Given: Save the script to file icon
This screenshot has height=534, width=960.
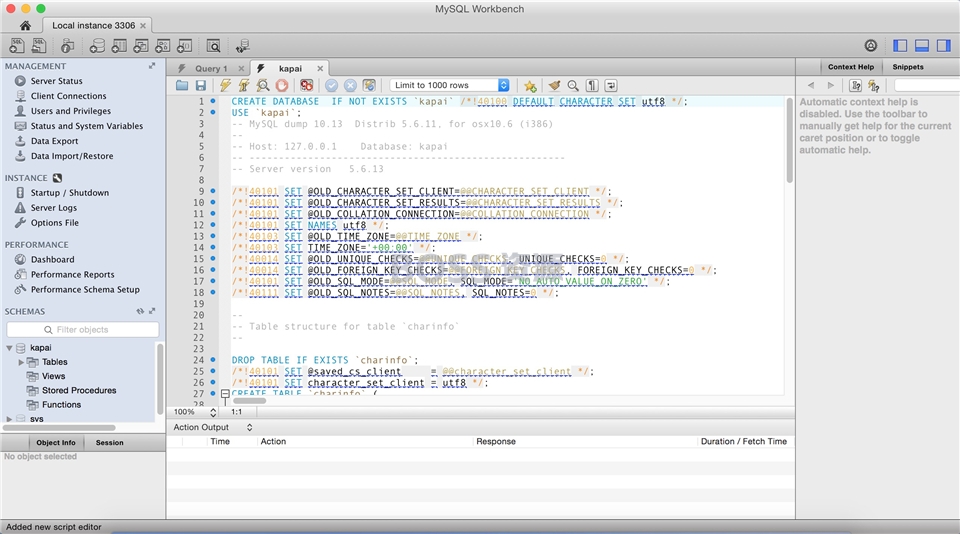Looking at the screenshot, I should tap(201, 86).
